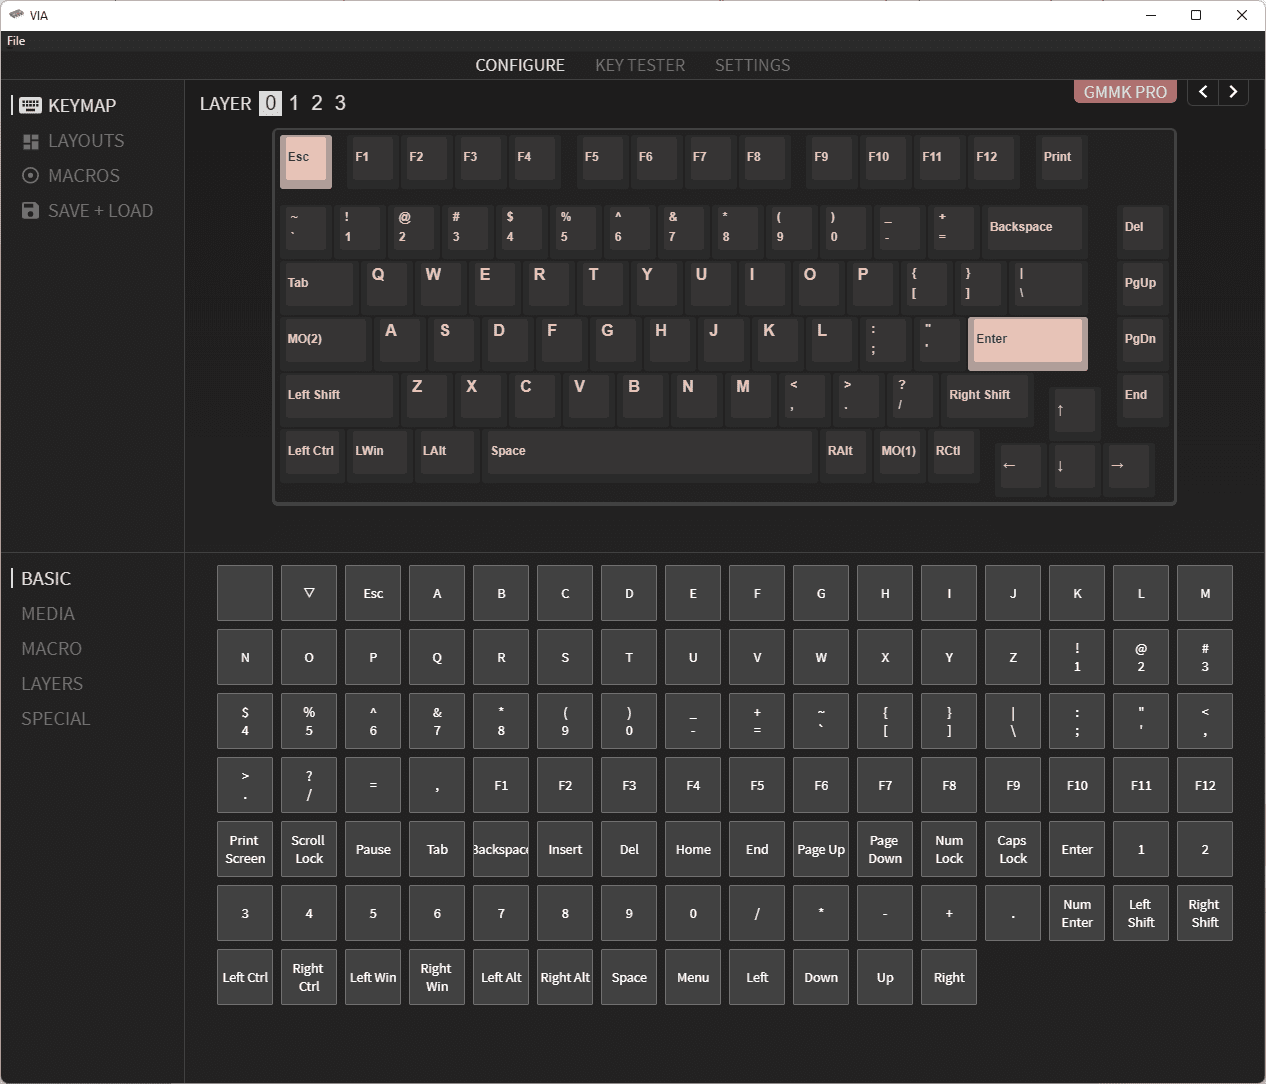
Task: Select the Left Shift key on the keyboard
Action: pyautogui.click(x=337, y=399)
